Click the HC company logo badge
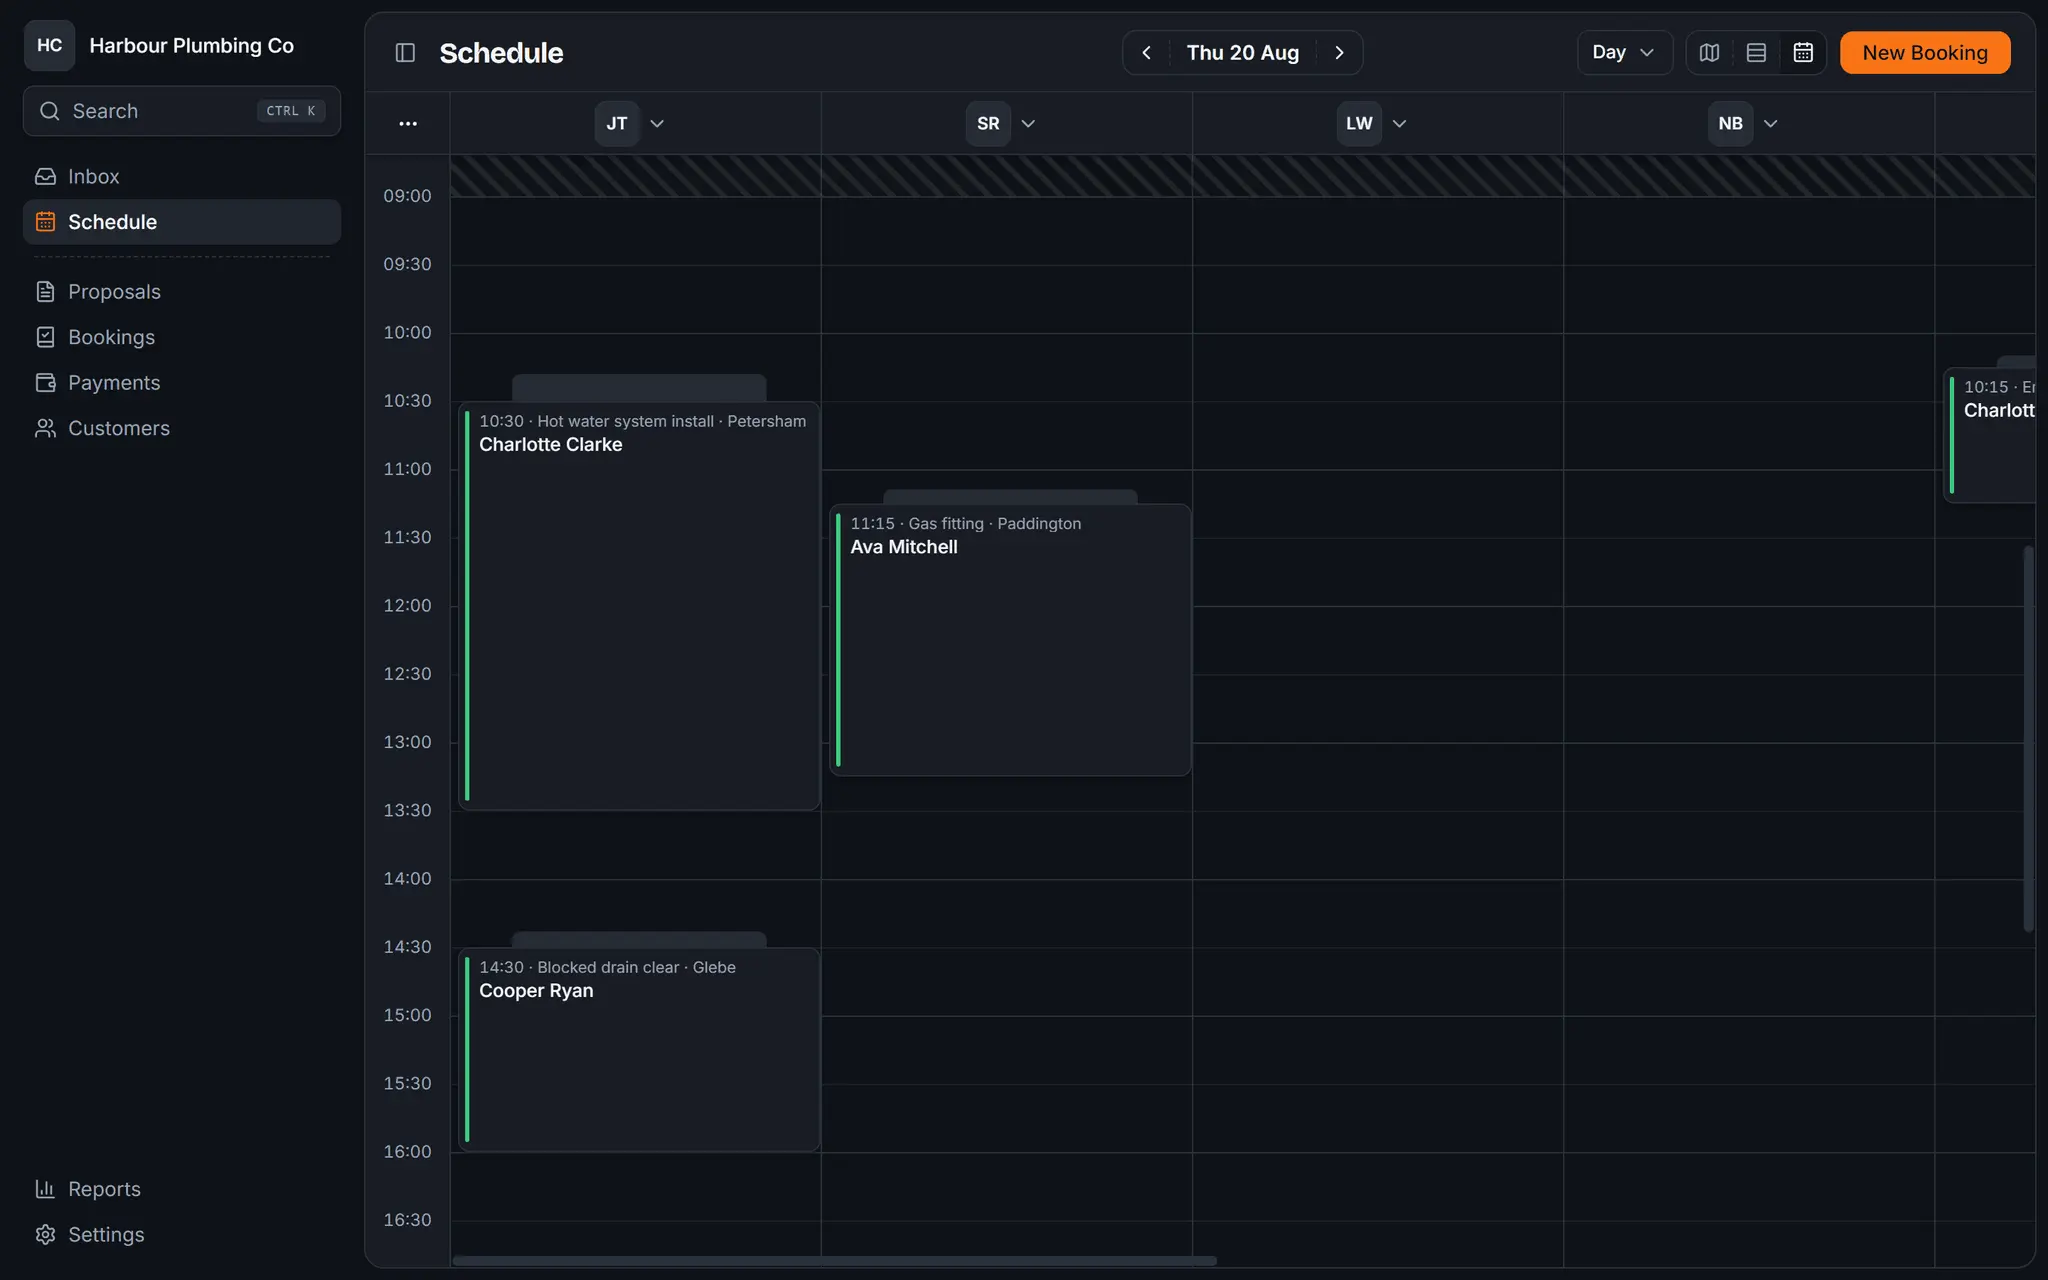The height and width of the screenshot is (1280, 2048). [x=49, y=45]
